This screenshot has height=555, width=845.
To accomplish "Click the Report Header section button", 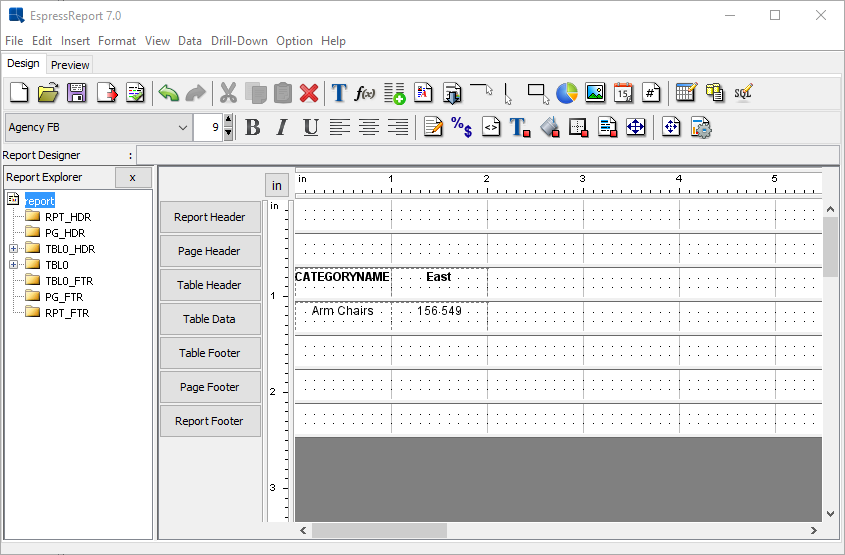I will tap(210, 217).
